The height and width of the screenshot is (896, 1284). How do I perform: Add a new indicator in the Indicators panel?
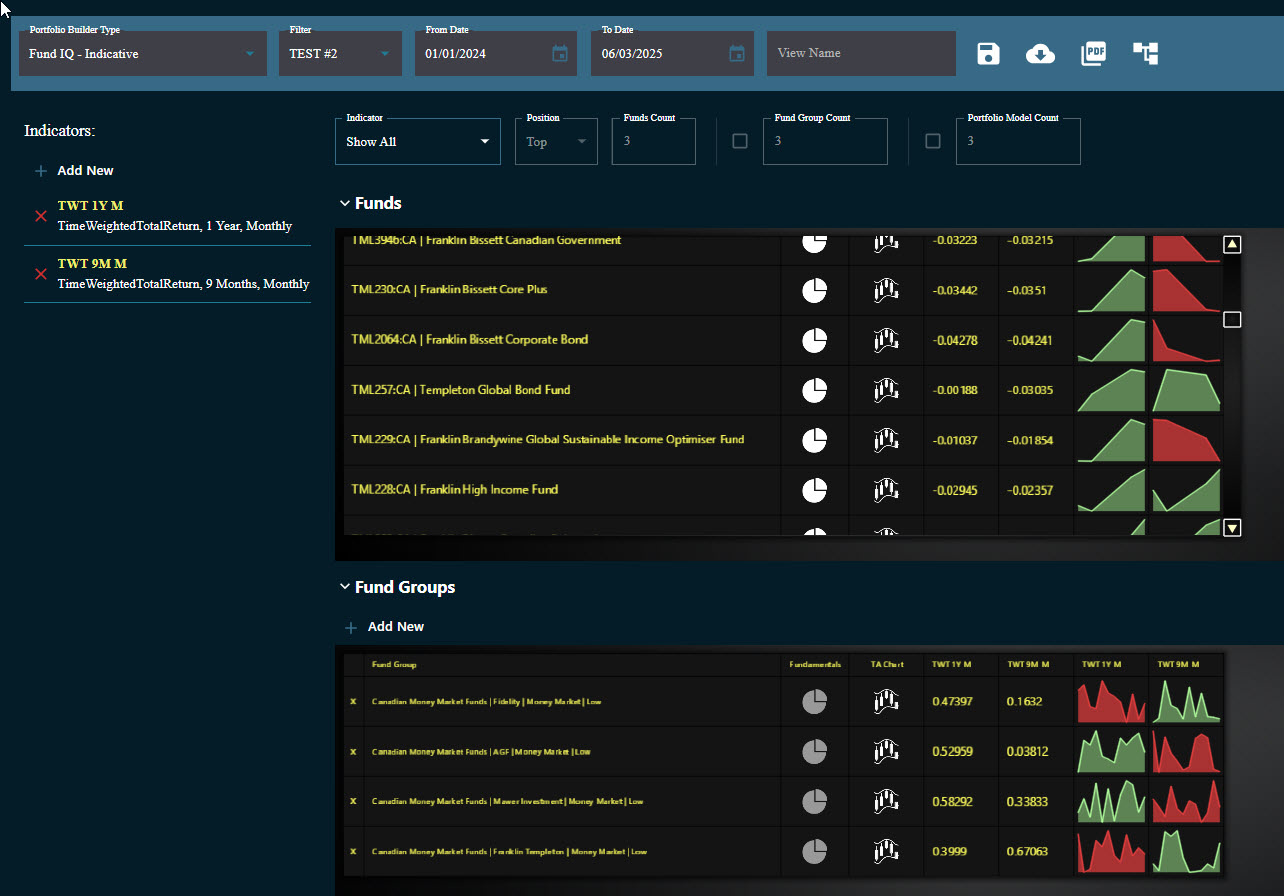point(75,171)
